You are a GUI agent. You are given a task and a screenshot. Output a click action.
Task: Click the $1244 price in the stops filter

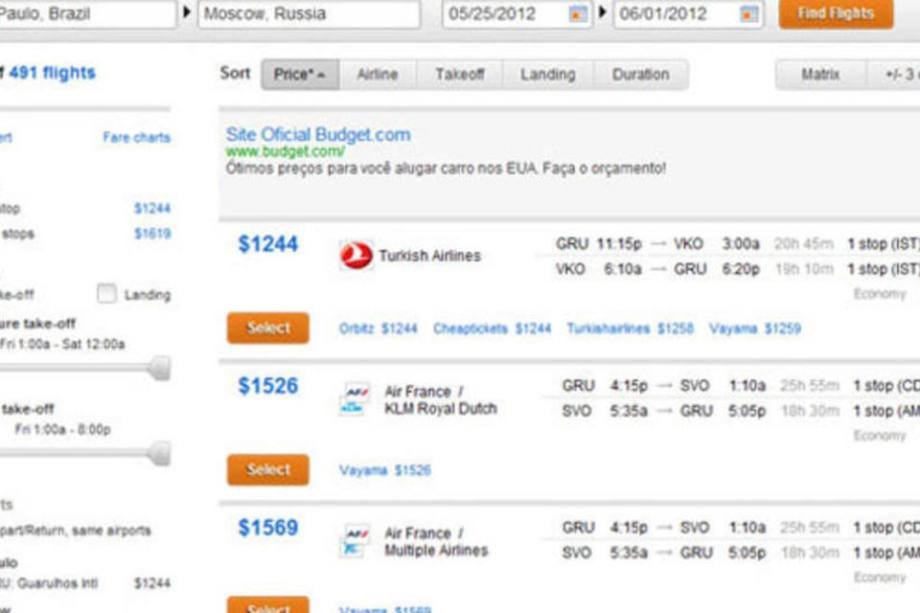(152, 208)
